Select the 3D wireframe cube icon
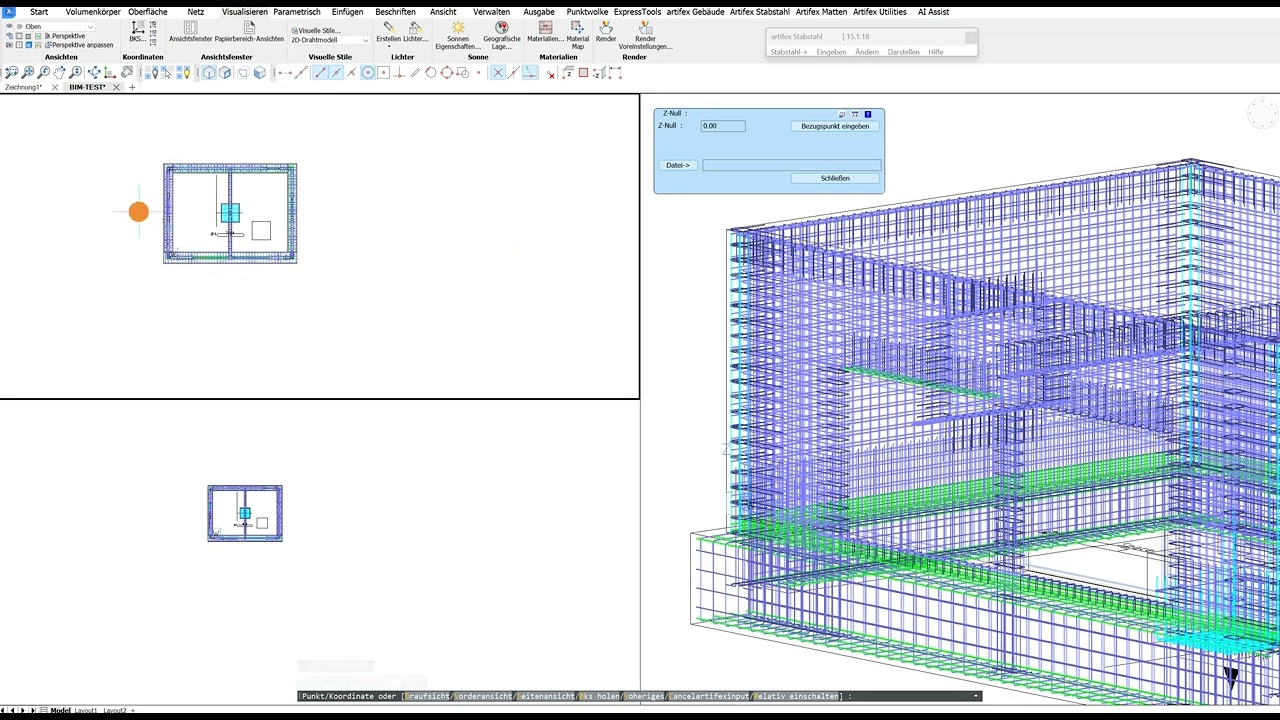This screenshot has width=1280, height=720. pos(209,72)
